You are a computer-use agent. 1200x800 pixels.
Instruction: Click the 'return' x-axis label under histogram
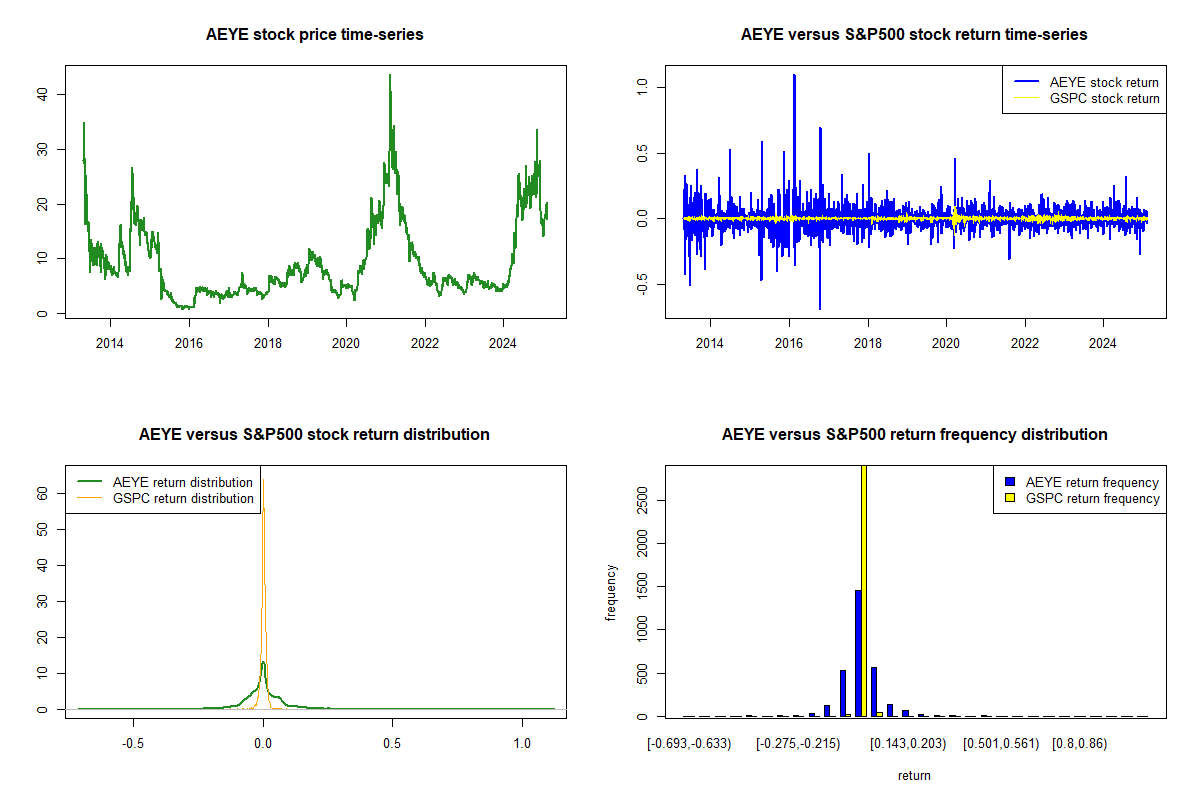tap(914, 775)
